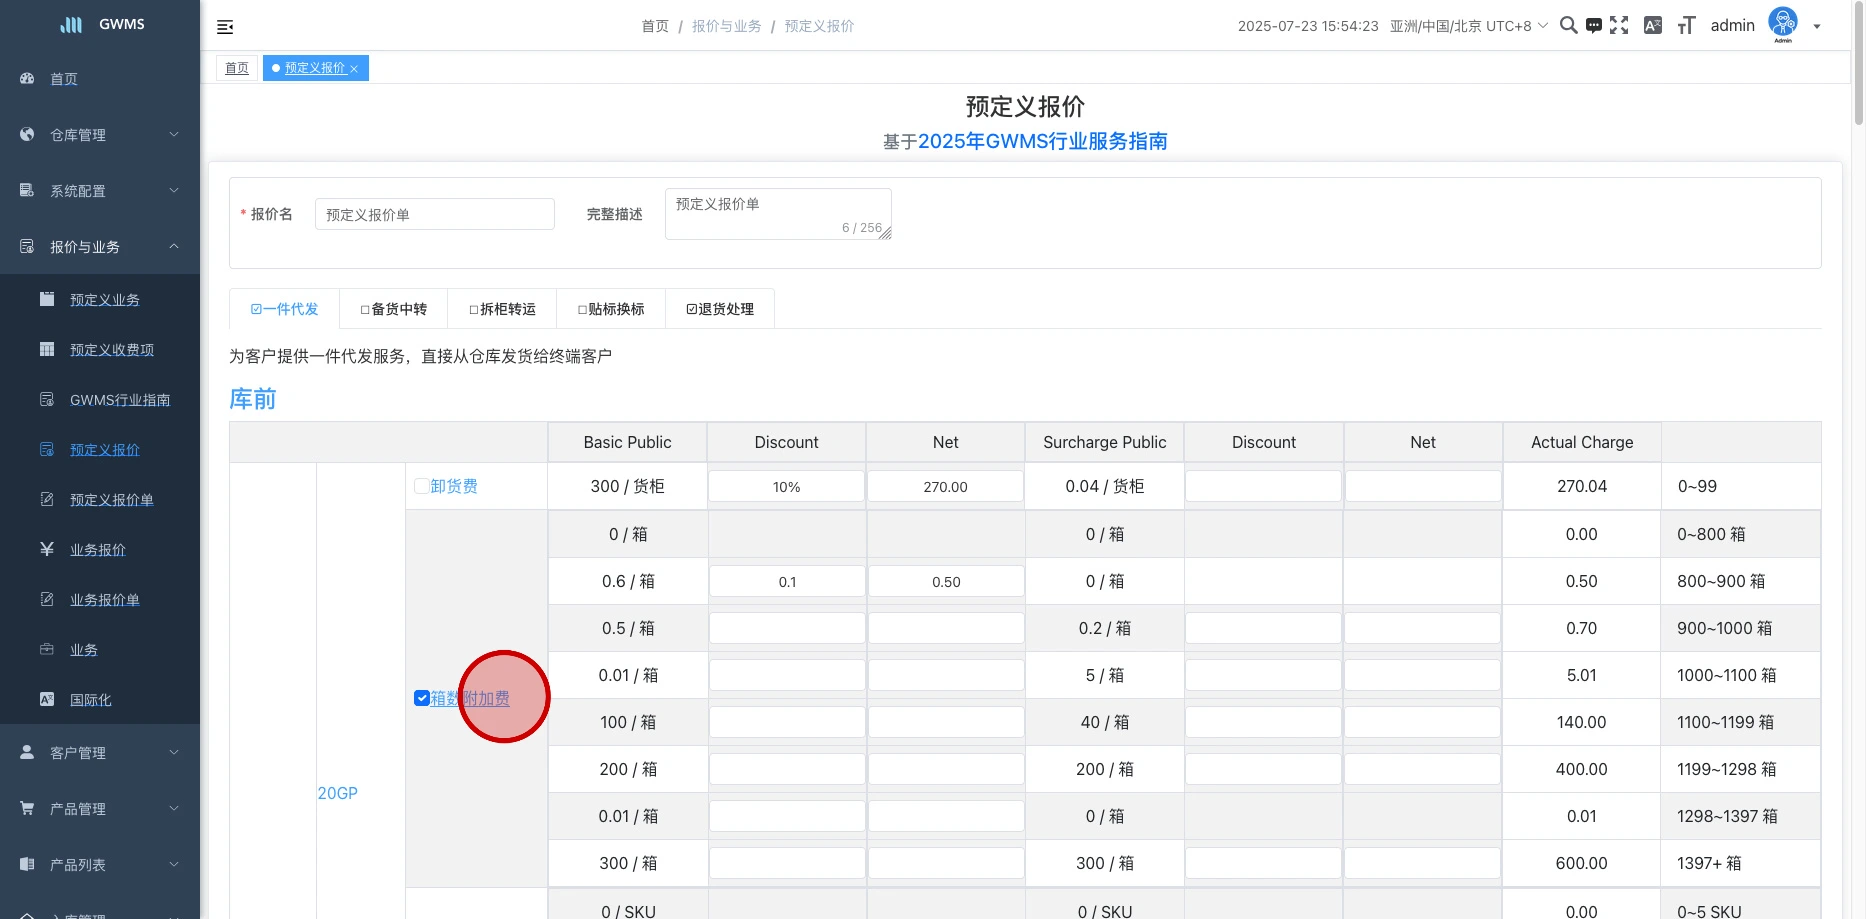Open the timezone dropdown 亚洲/中国/北京
The height and width of the screenshot is (919, 1866).
[1468, 26]
